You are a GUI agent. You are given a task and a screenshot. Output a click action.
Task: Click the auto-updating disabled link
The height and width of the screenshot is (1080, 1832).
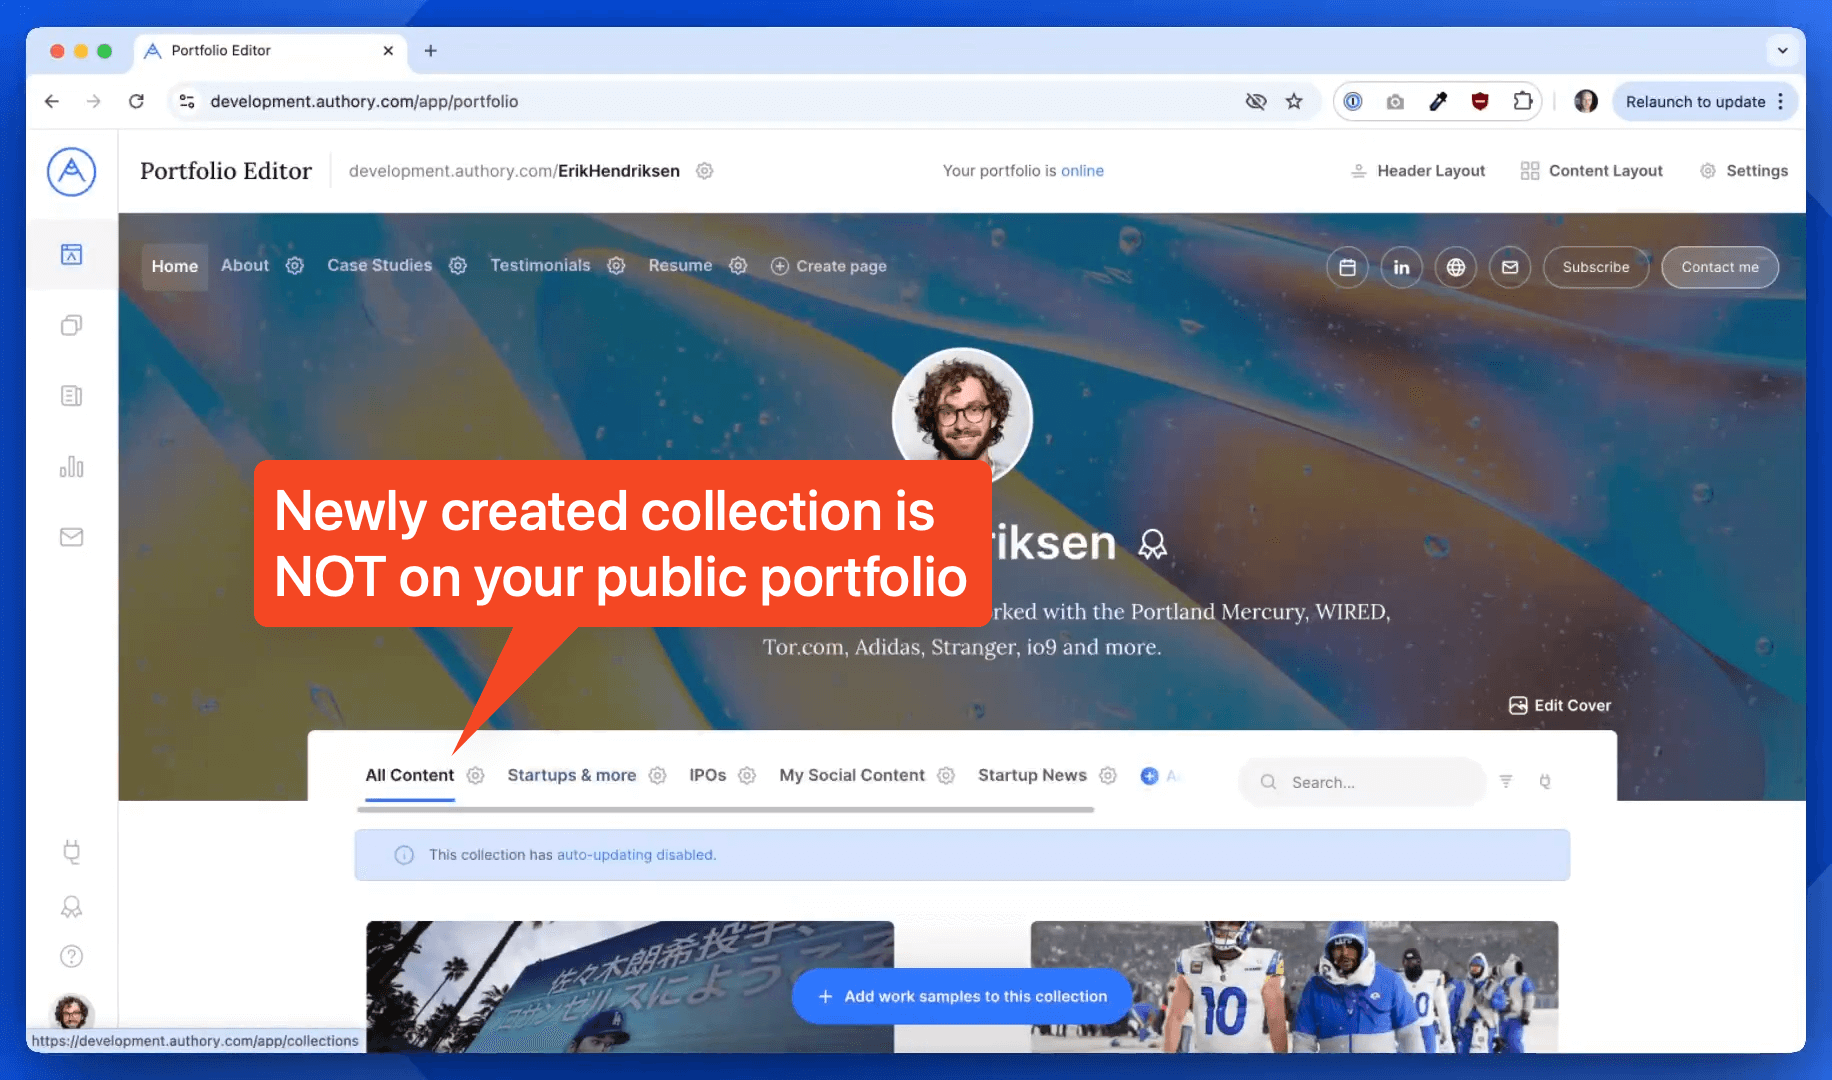(636, 855)
